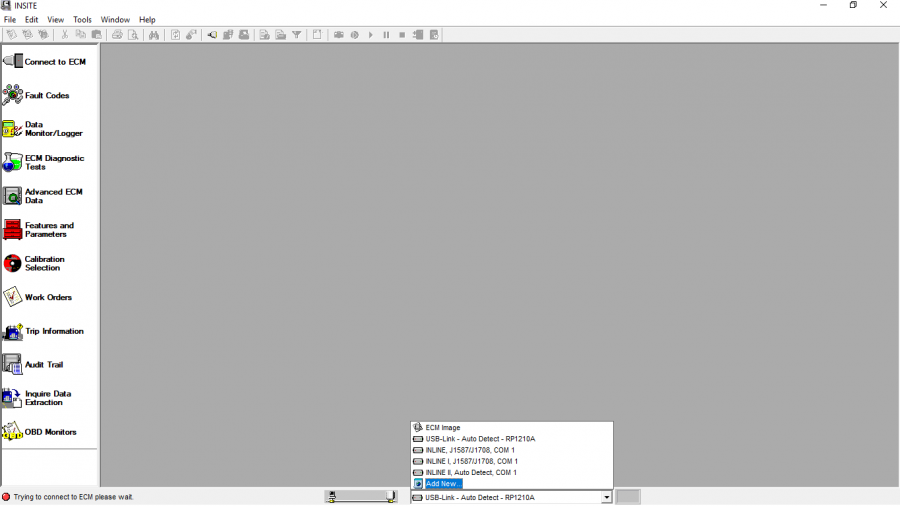Screen dimensions: 900x506
Task: Open Data Monitor/Logger from the sidebar
Action: [x=13, y=129]
